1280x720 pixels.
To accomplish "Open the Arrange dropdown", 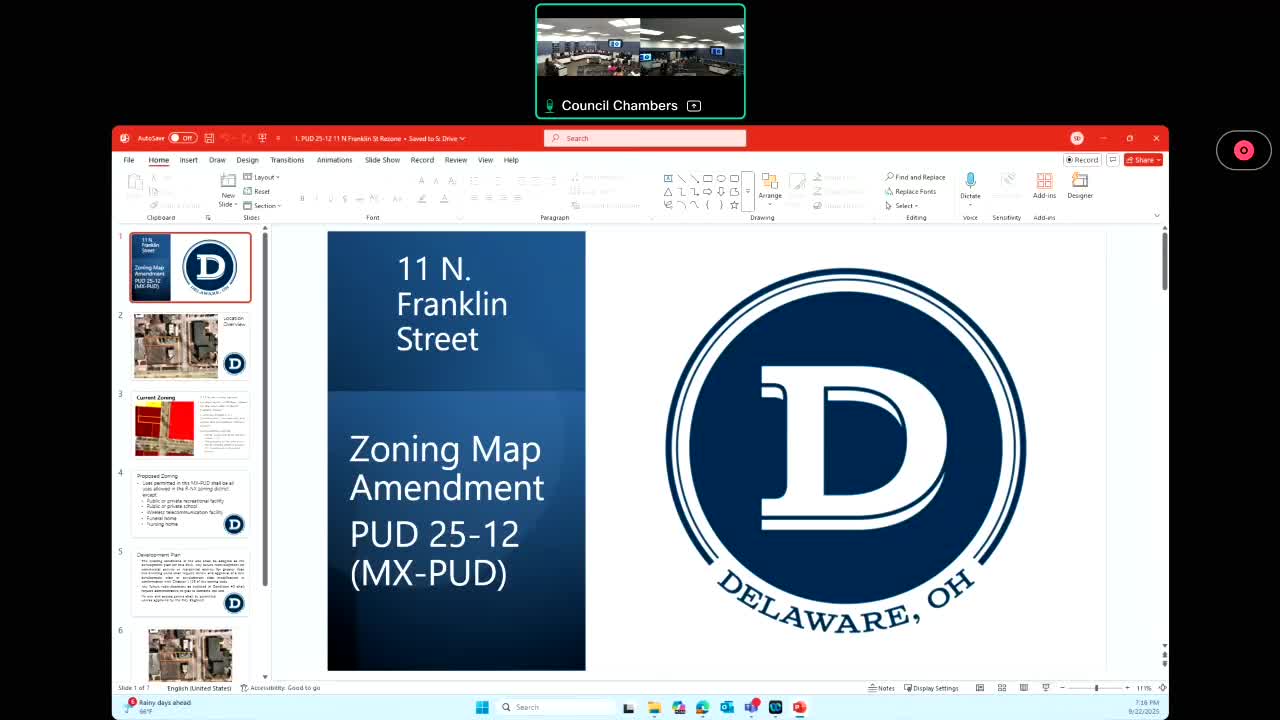I will (770, 187).
